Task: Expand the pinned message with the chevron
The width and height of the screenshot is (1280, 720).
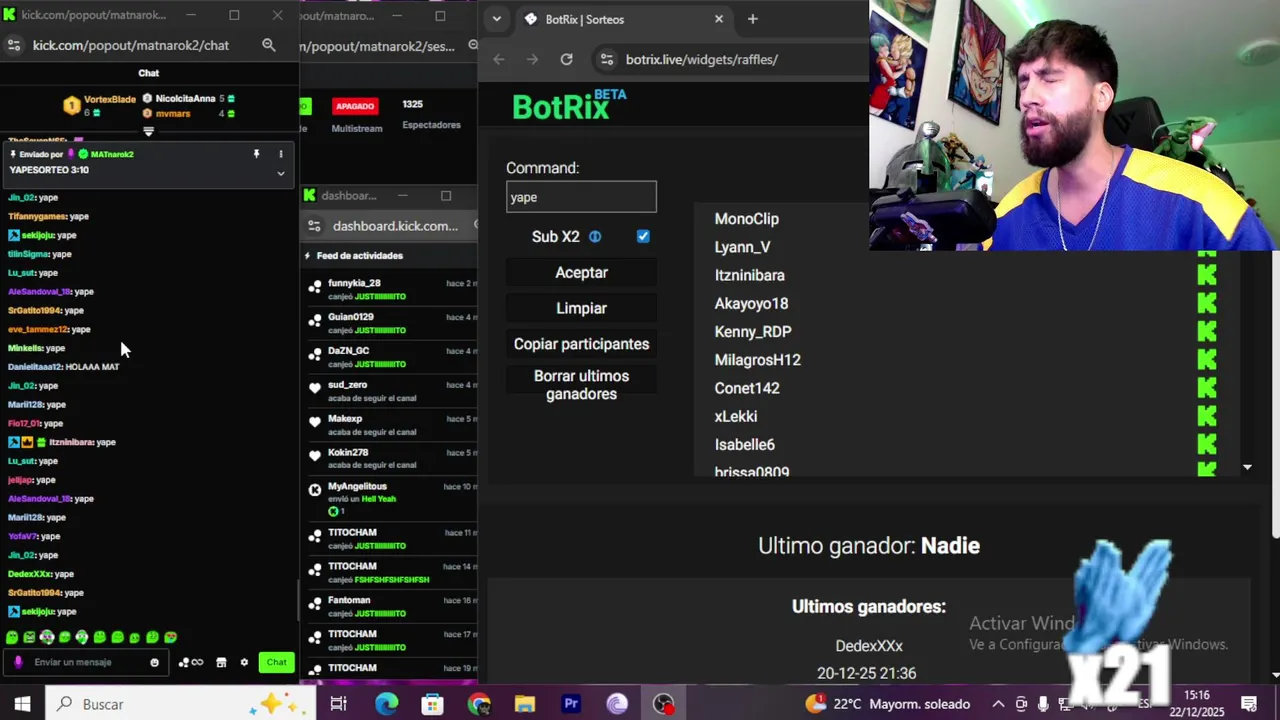Action: coord(281,173)
